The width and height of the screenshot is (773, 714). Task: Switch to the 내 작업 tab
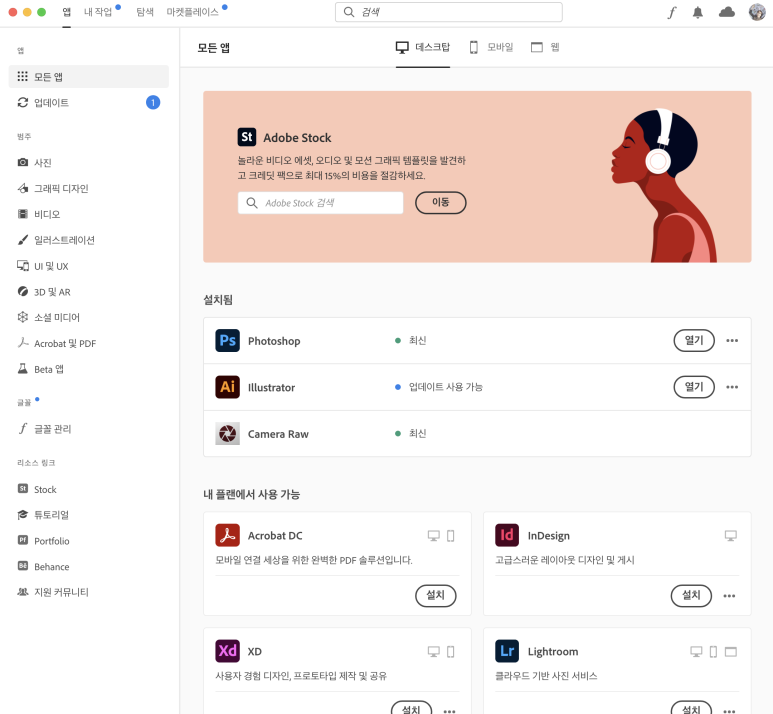click(x=98, y=12)
